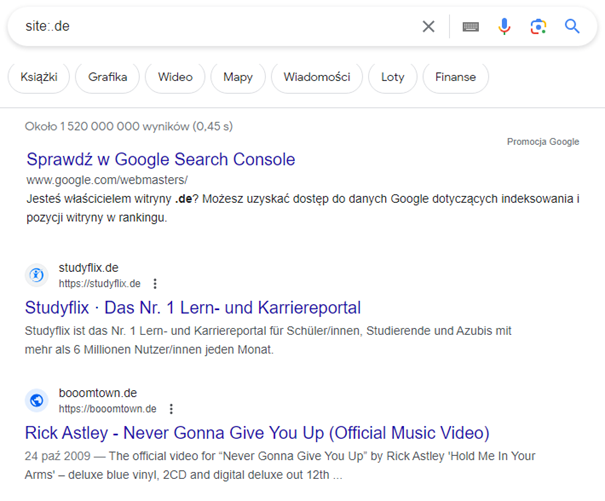Open search by image camera icon

pyautogui.click(x=538, y=27)
